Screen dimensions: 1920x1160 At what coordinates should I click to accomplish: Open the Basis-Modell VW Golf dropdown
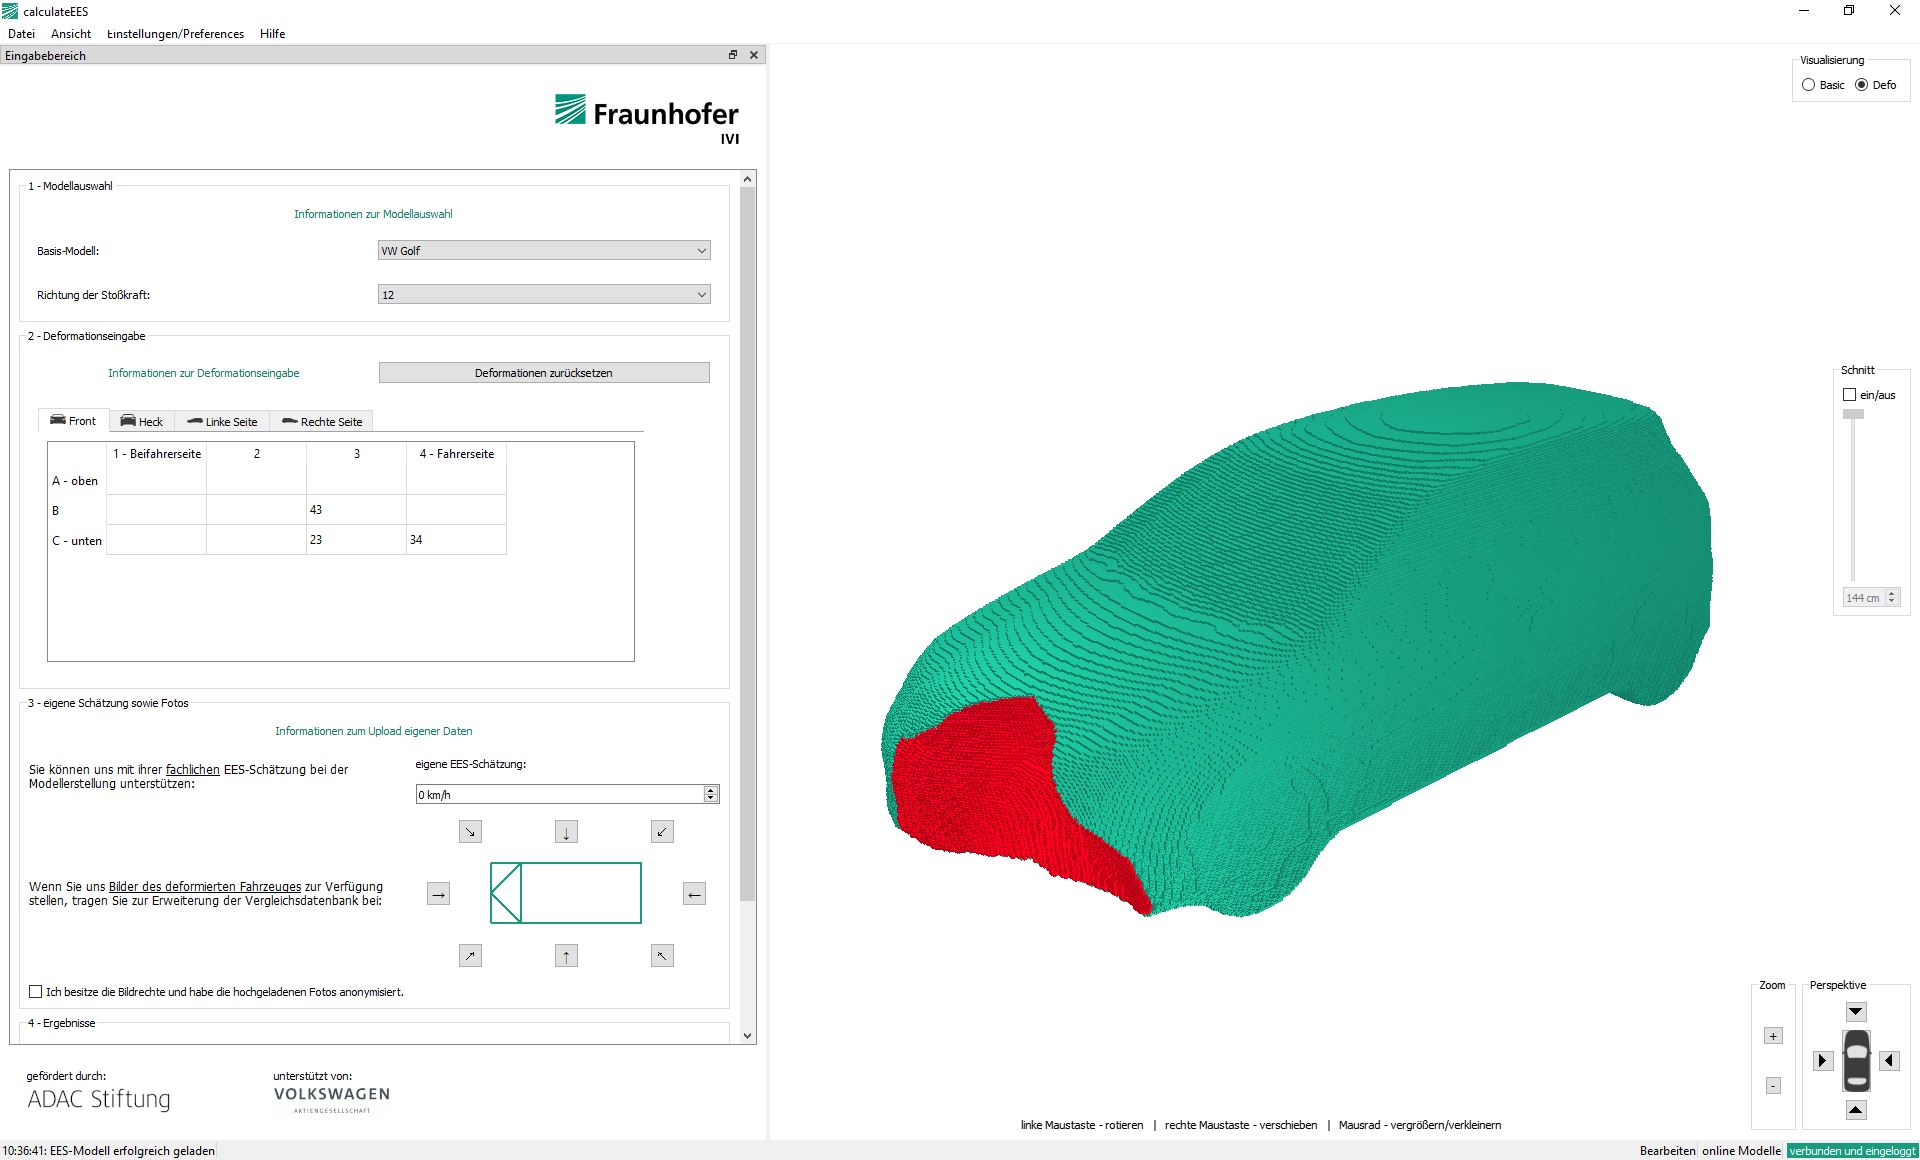tap(544, 251)
